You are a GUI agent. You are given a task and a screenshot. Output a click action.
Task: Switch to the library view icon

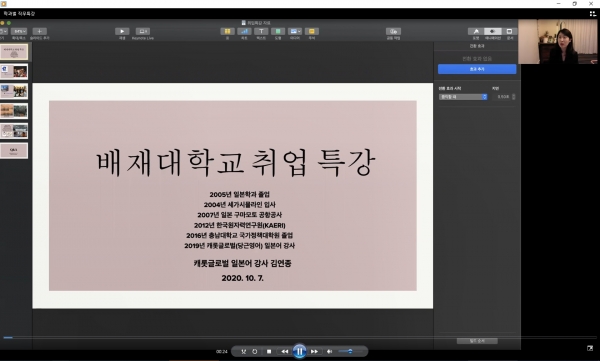(592, 14)
